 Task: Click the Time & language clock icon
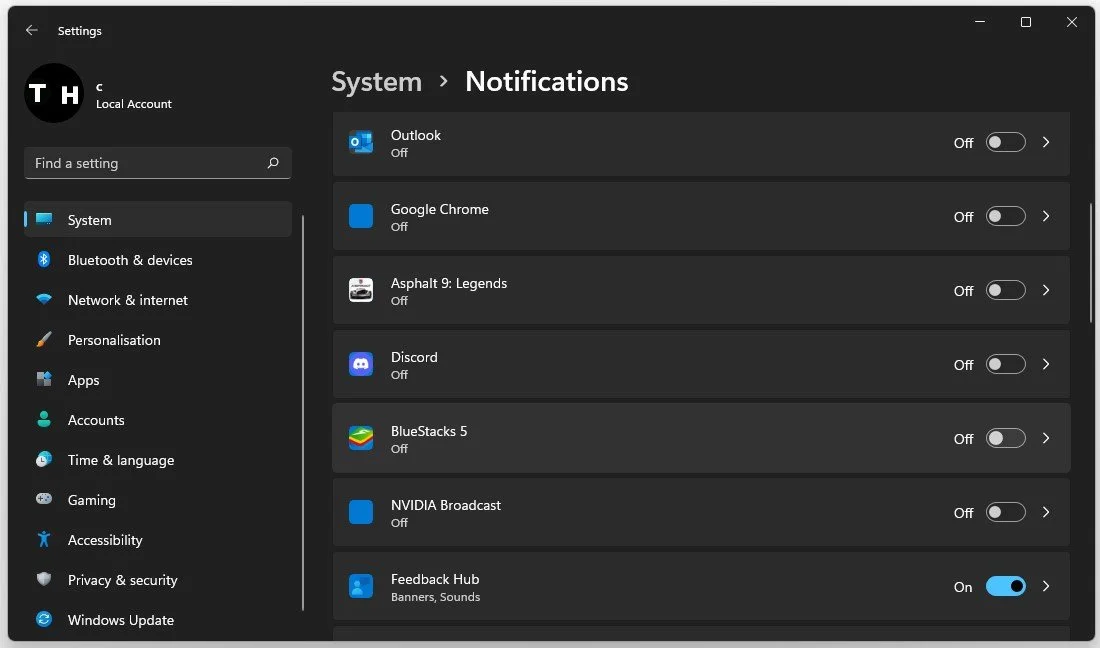coord(43,459)
